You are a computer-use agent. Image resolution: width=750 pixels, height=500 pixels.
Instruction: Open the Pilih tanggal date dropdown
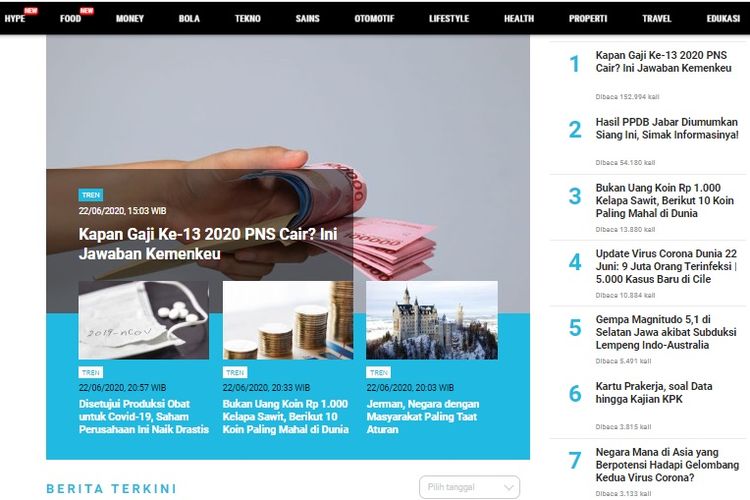click(469, 487)
